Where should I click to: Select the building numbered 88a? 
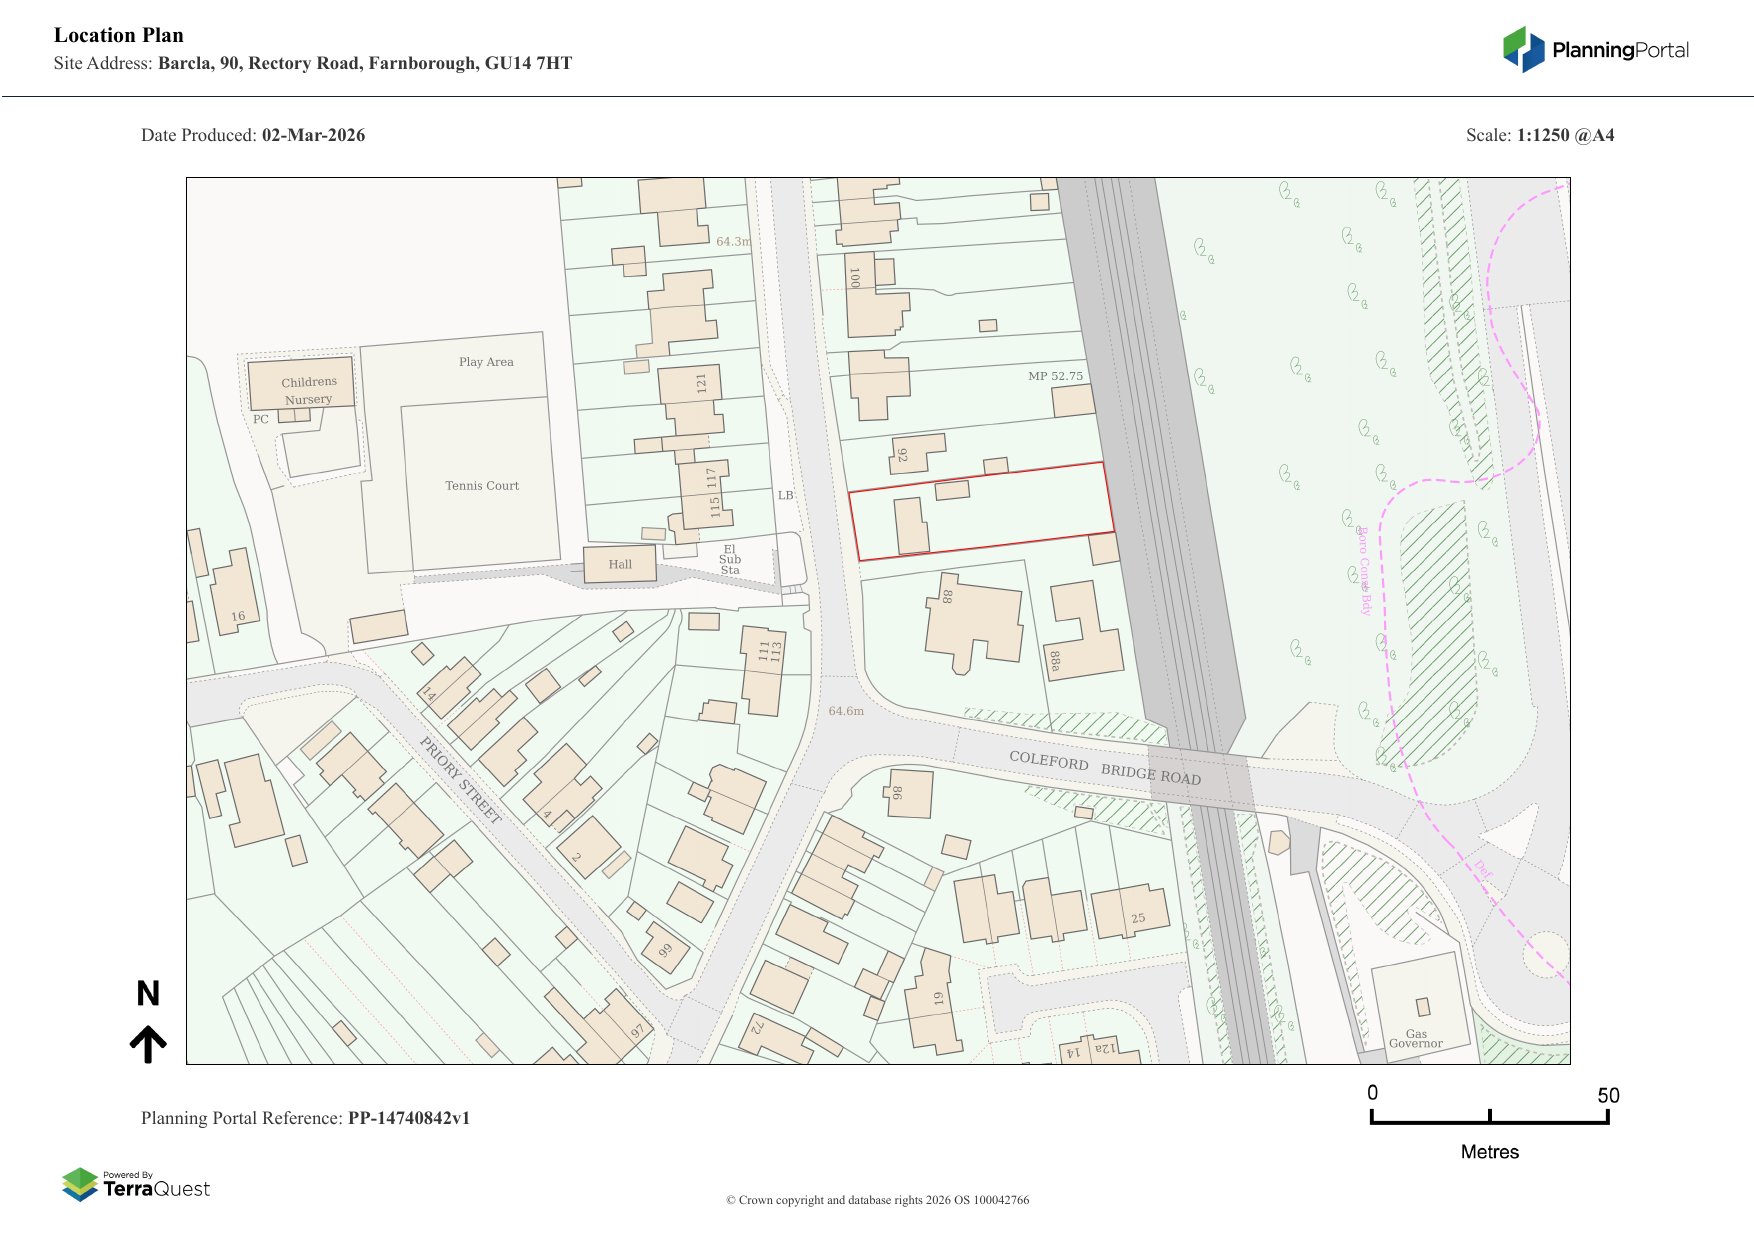[1085, 635]
